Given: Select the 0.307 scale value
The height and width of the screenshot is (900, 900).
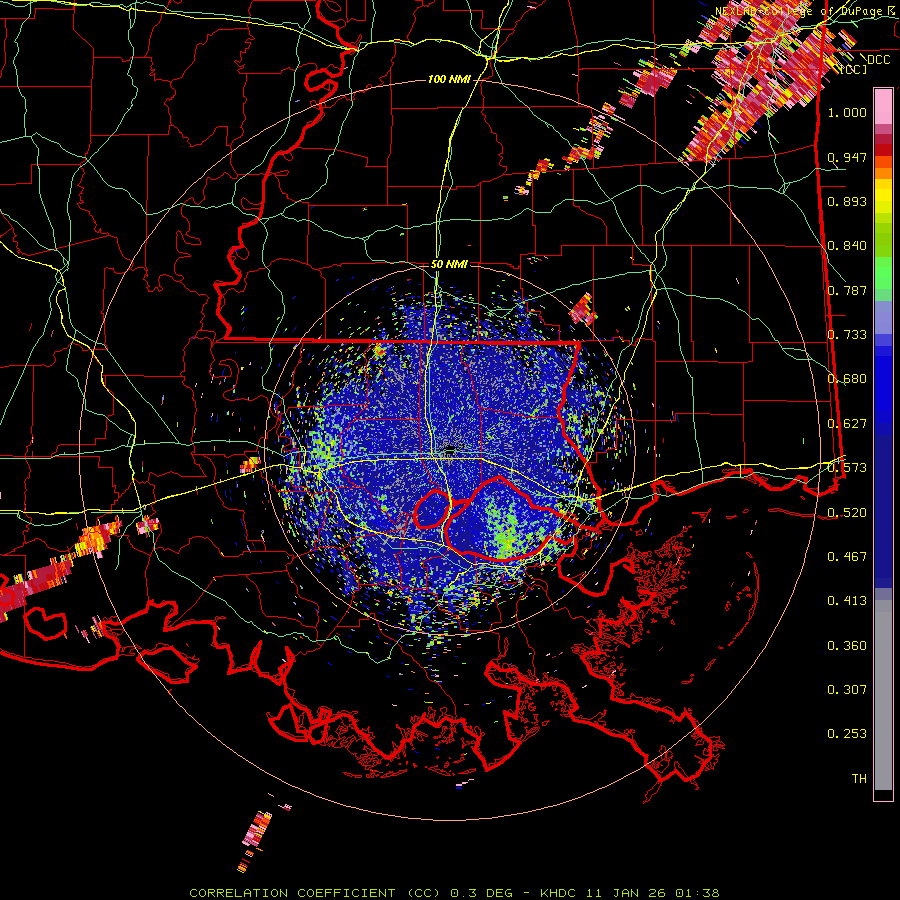Looking at the screenshot, I should pos(847,689).
